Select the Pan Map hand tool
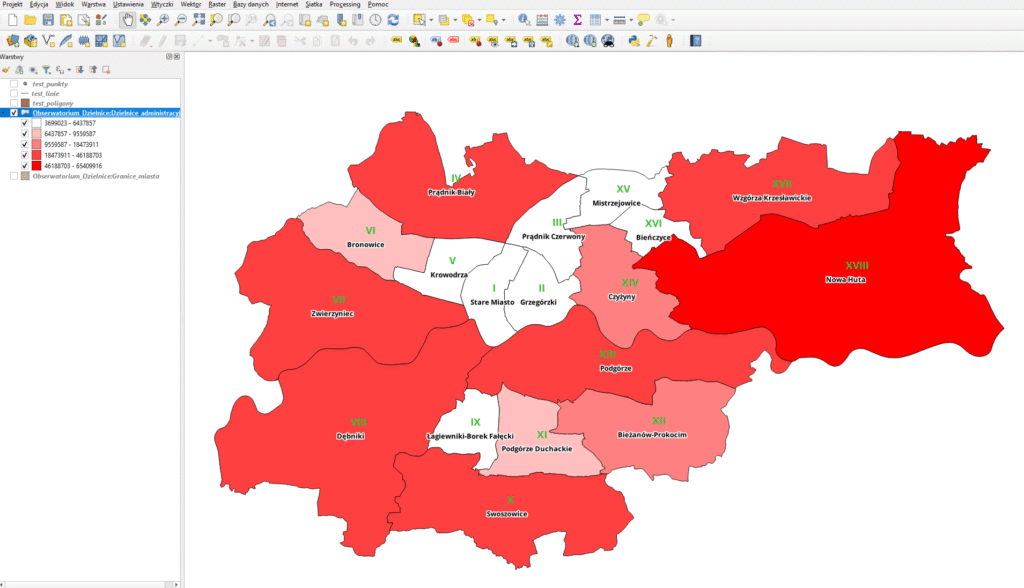 click(x=128, y=20)
